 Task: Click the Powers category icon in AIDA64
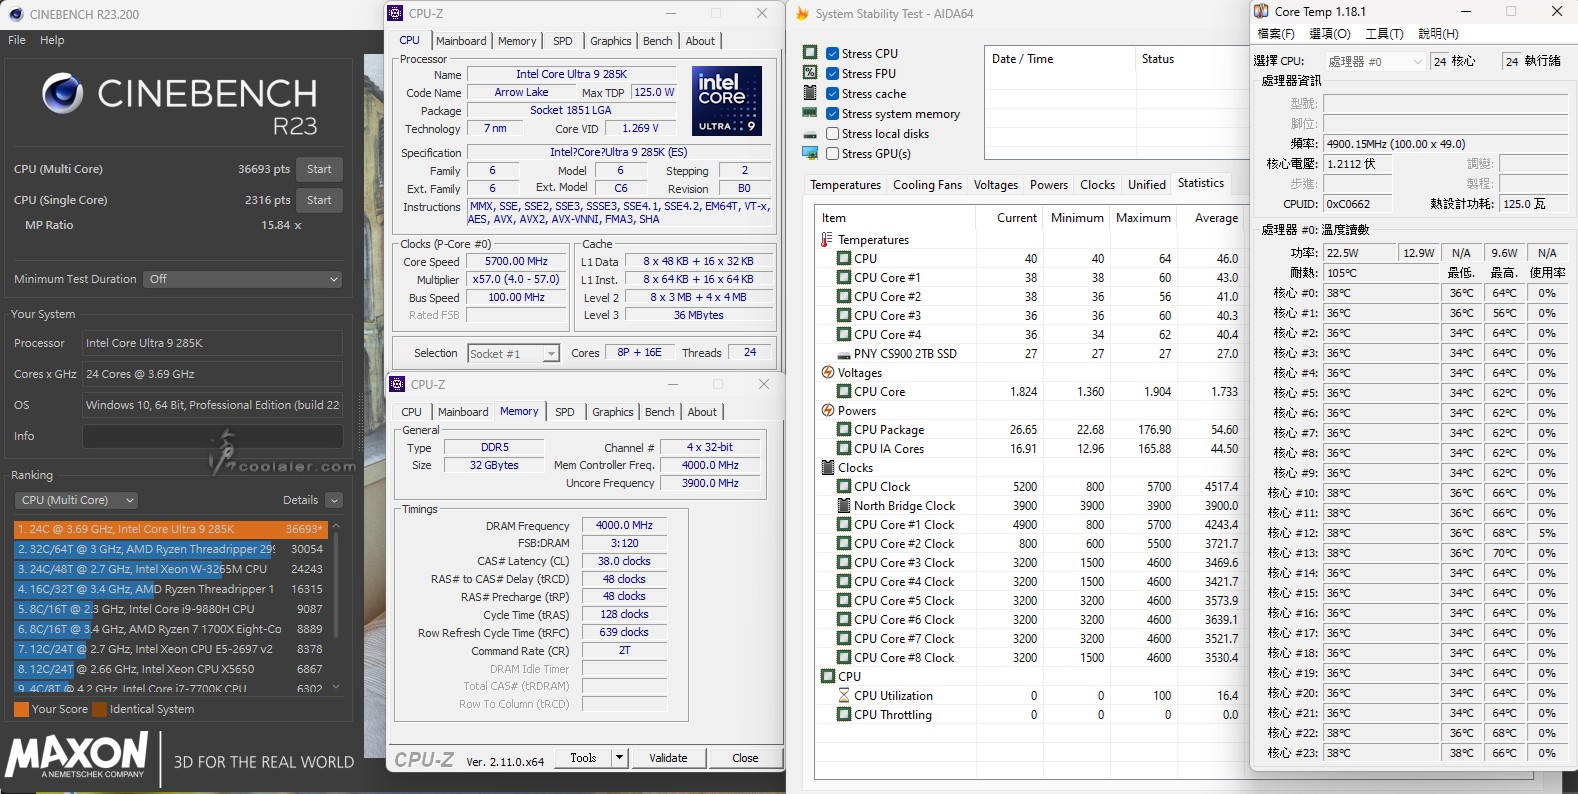(828, 410)
